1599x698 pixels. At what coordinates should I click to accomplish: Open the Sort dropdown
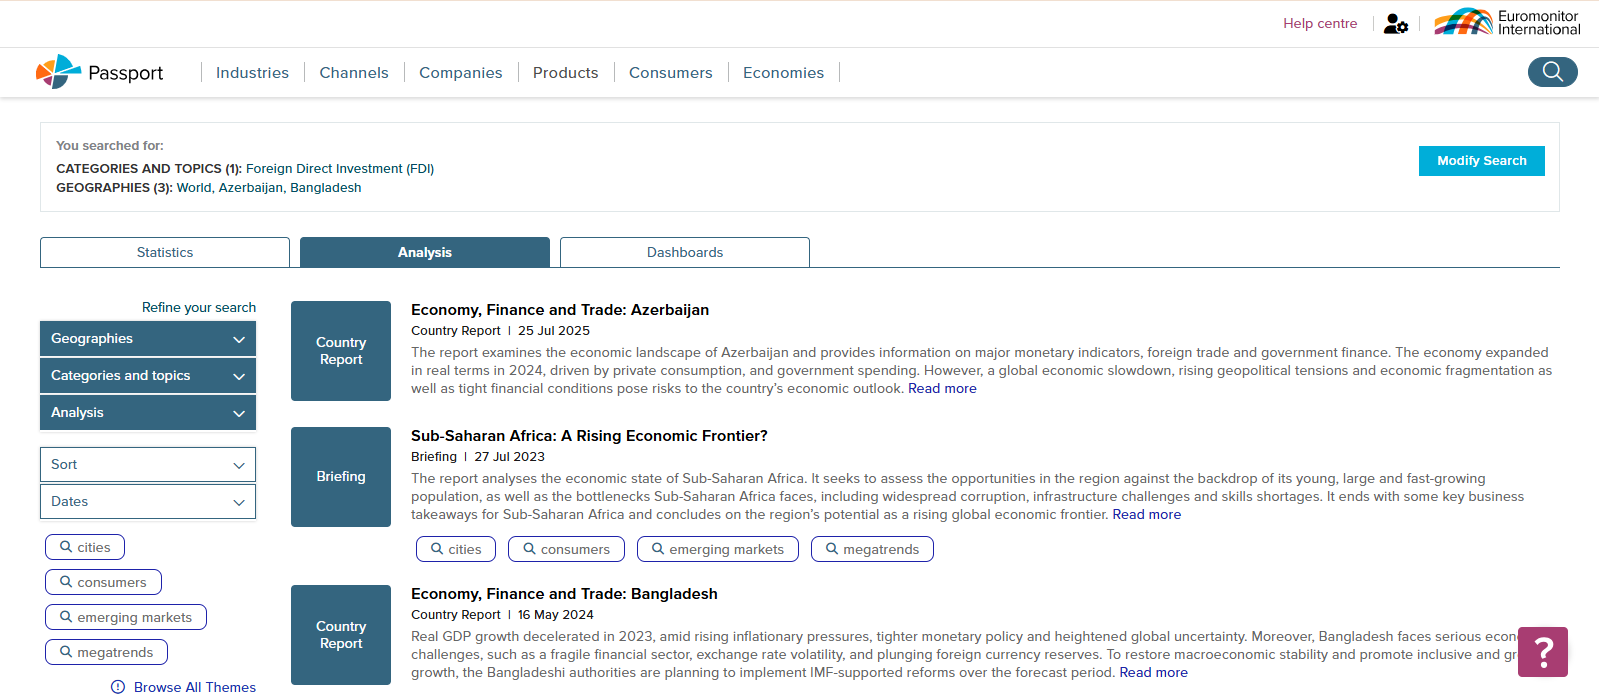pos(148,465)
